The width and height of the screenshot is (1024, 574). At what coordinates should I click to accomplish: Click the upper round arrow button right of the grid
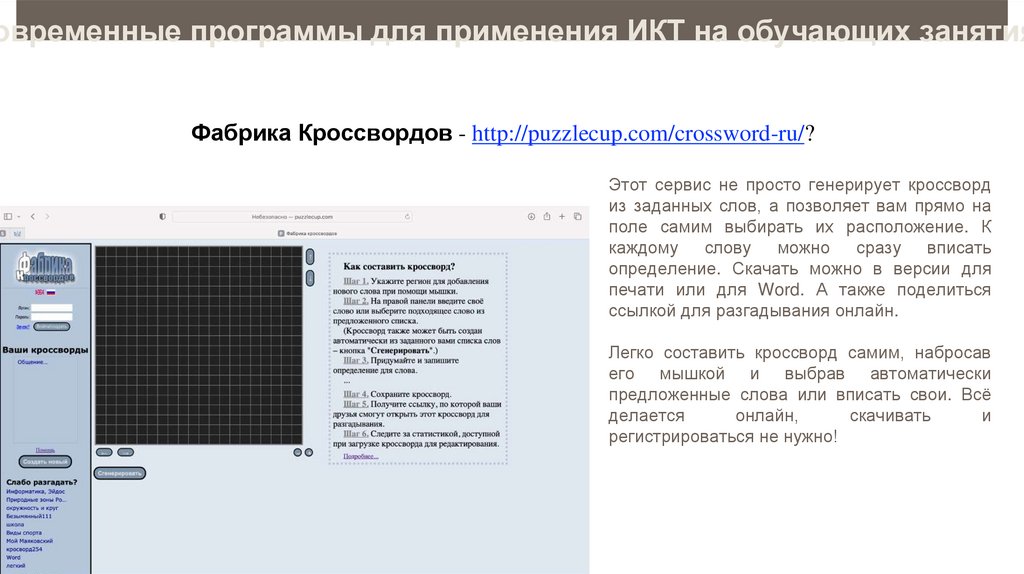pyautogui.click(x=310, y=257)
